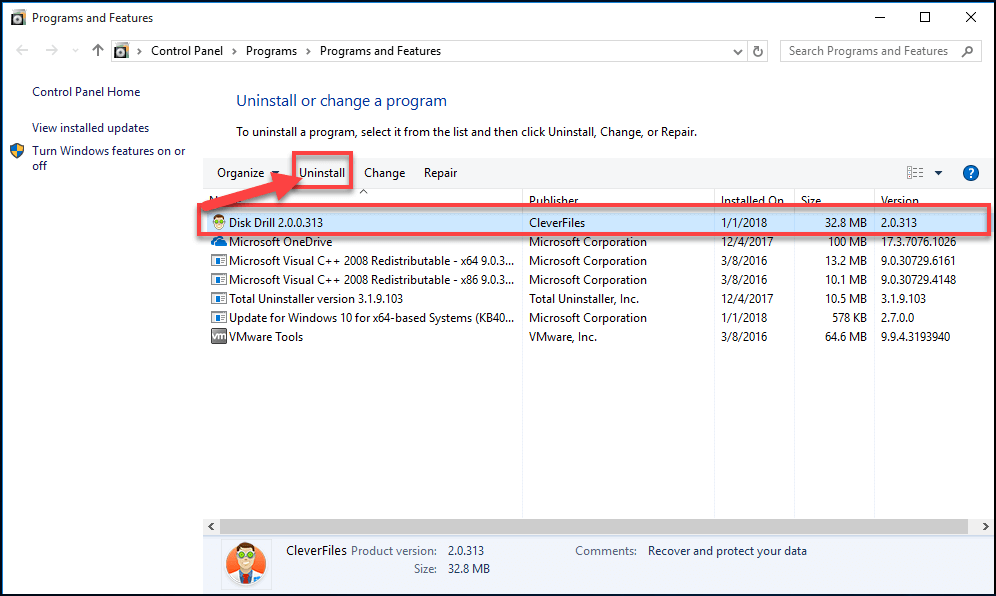Click the Uninstall toolbar button
This screenshot has height=596, width=996.
pyautogui.click(x=322, y=173)
